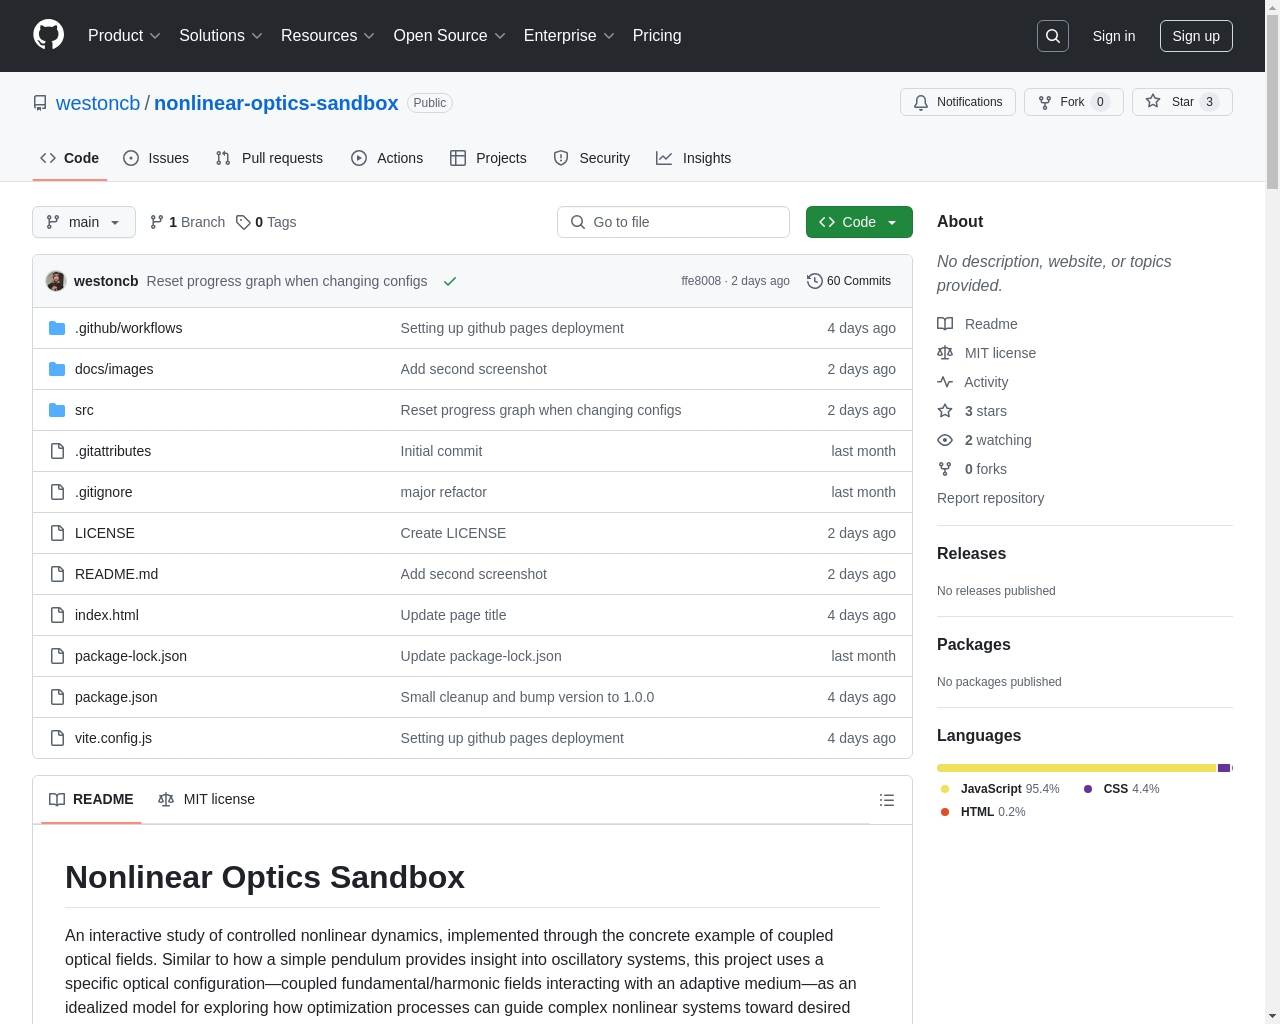Viewport: 1280px width, 1024px height.
Task: Click the JavaScript 95.4% language entry
Action: coord(1000,789)
